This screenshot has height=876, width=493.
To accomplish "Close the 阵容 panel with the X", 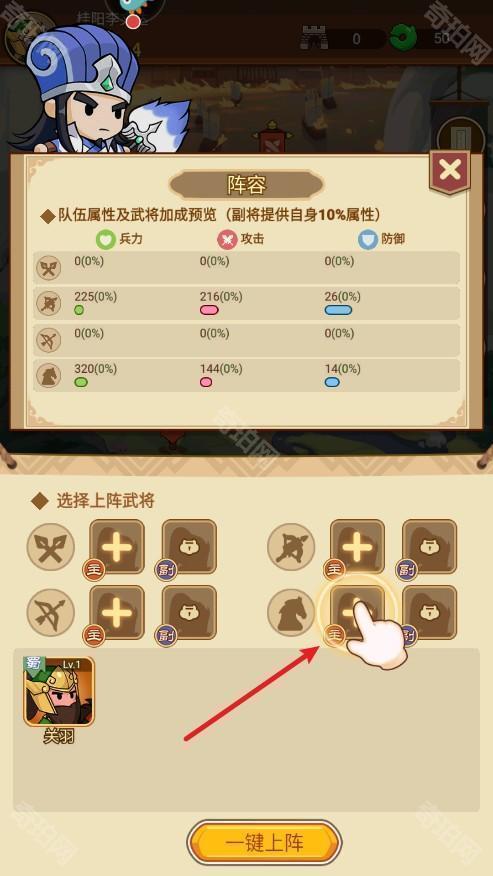I will point(449,170).
